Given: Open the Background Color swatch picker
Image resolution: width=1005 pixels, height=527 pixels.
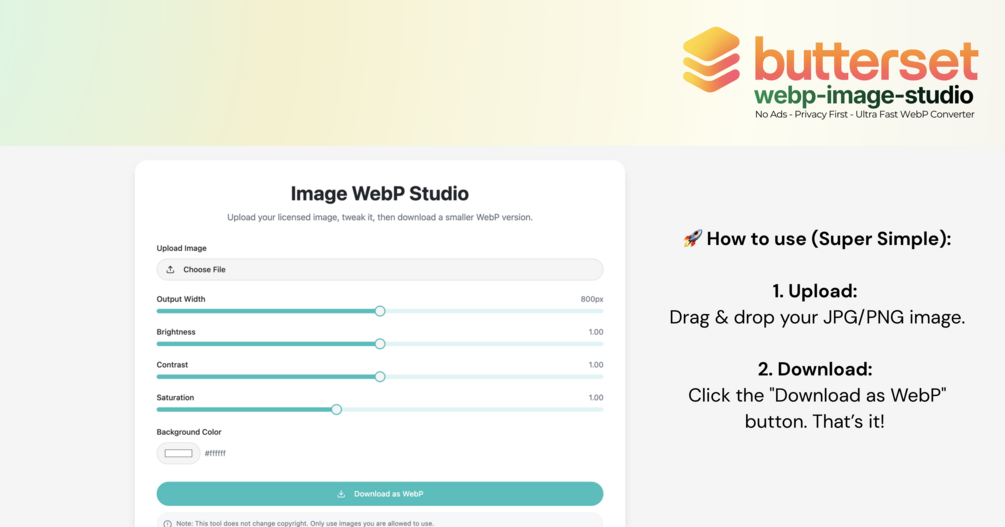Looking at the screenshot, I should pos(178,454).
